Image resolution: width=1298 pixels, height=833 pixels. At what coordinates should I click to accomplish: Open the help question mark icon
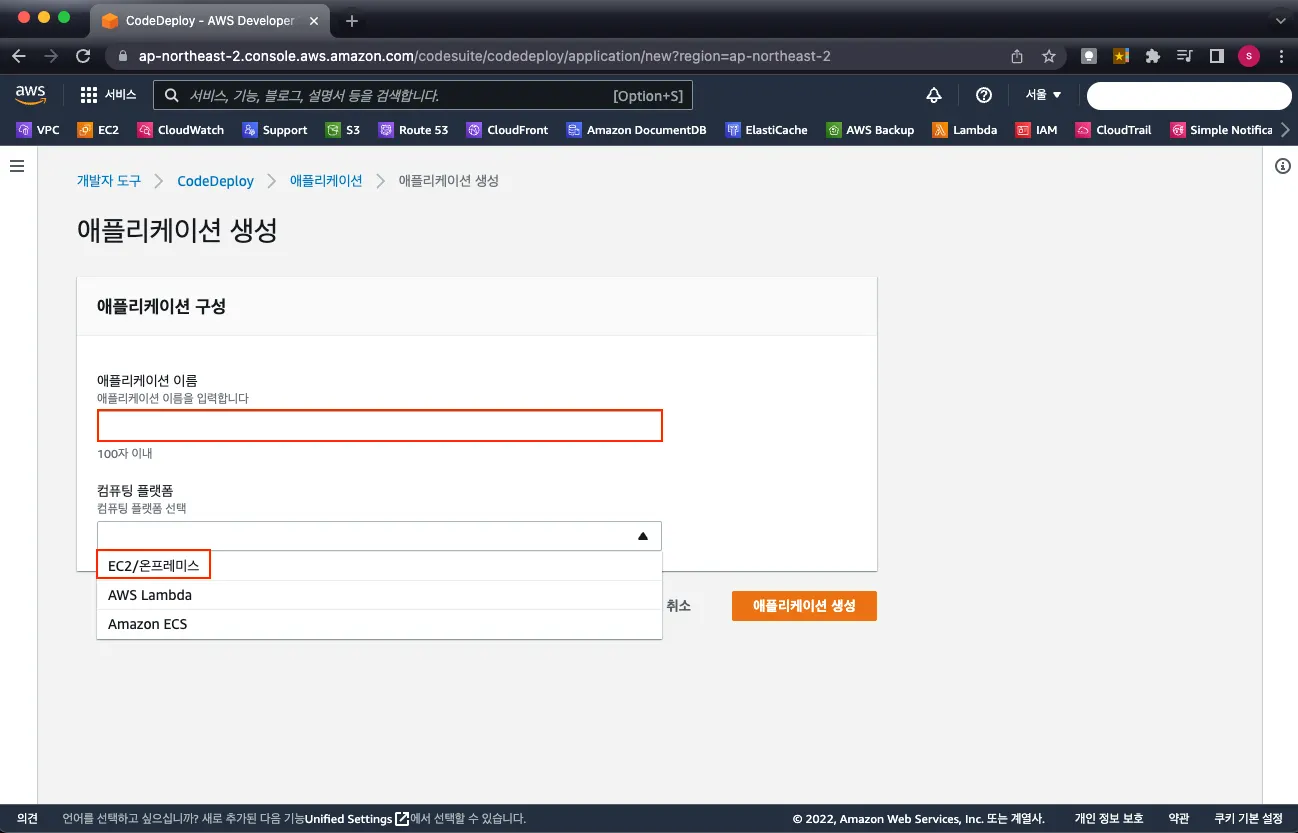coord(984,95)
